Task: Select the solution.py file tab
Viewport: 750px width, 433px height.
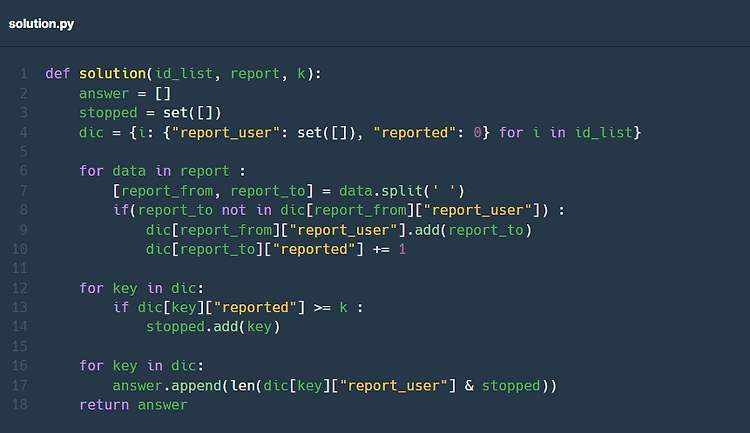Action: (x=41, y=24)
